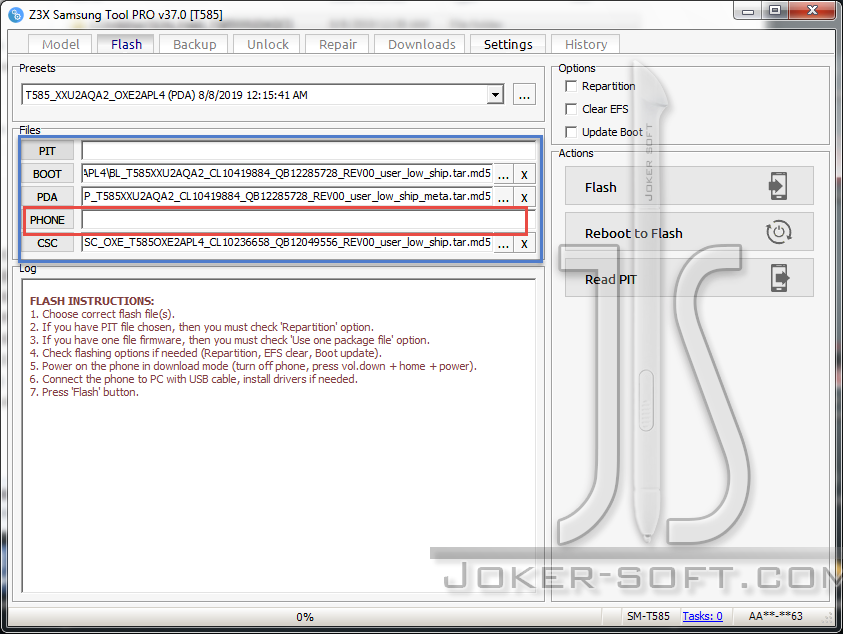The width and height of the screenshot is (843, 634).
Task: Click the PIT file button
Action: (47, 151)
